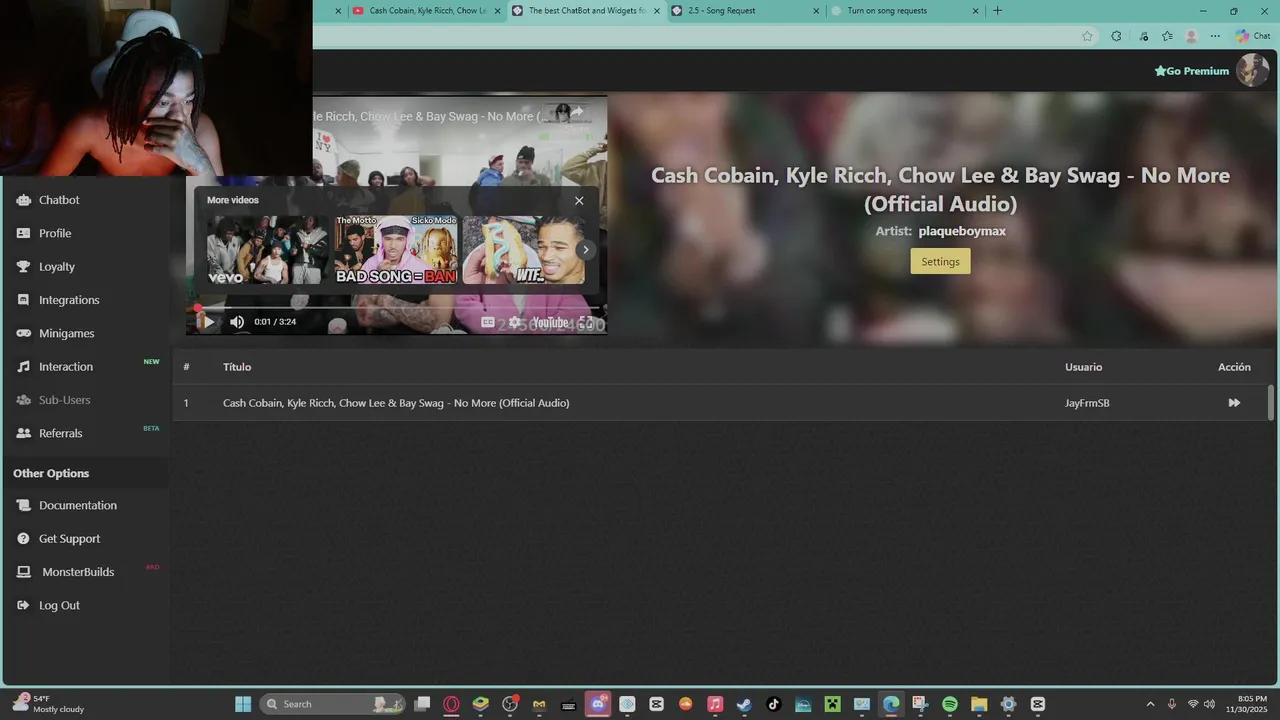The image size is (1280, 720).
Task: Open the Interaction section
Action: click(x=66, y=367)
